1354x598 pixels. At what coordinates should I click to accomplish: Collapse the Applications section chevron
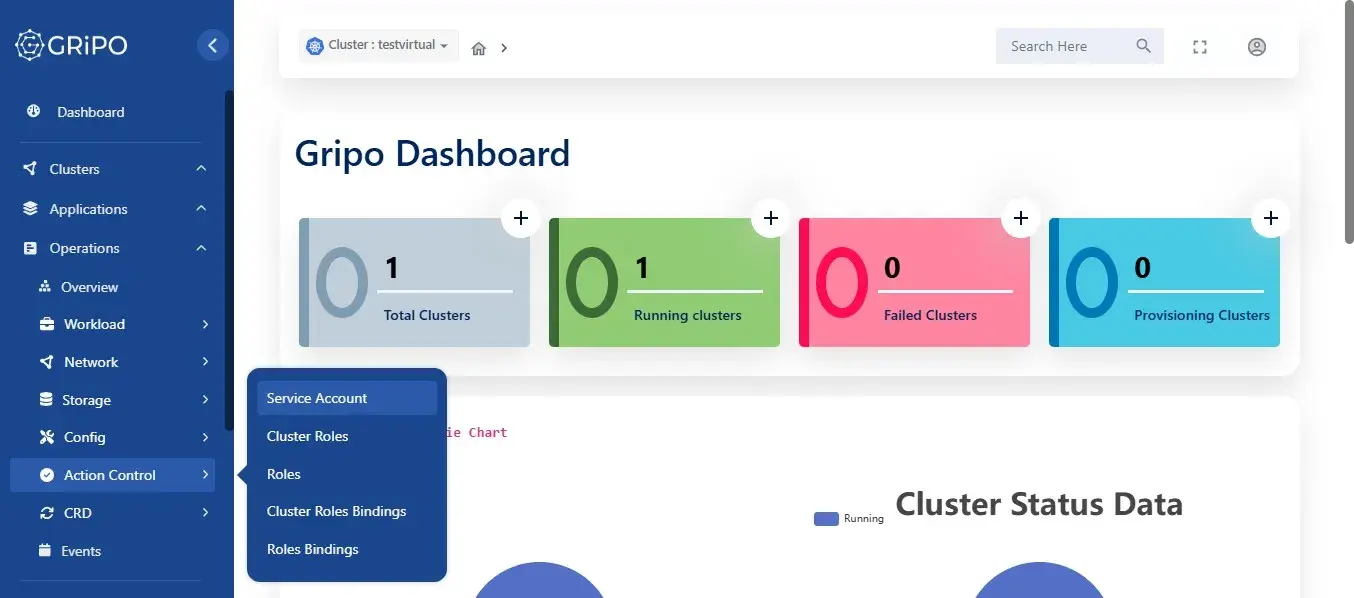click(x=201, y=209)
